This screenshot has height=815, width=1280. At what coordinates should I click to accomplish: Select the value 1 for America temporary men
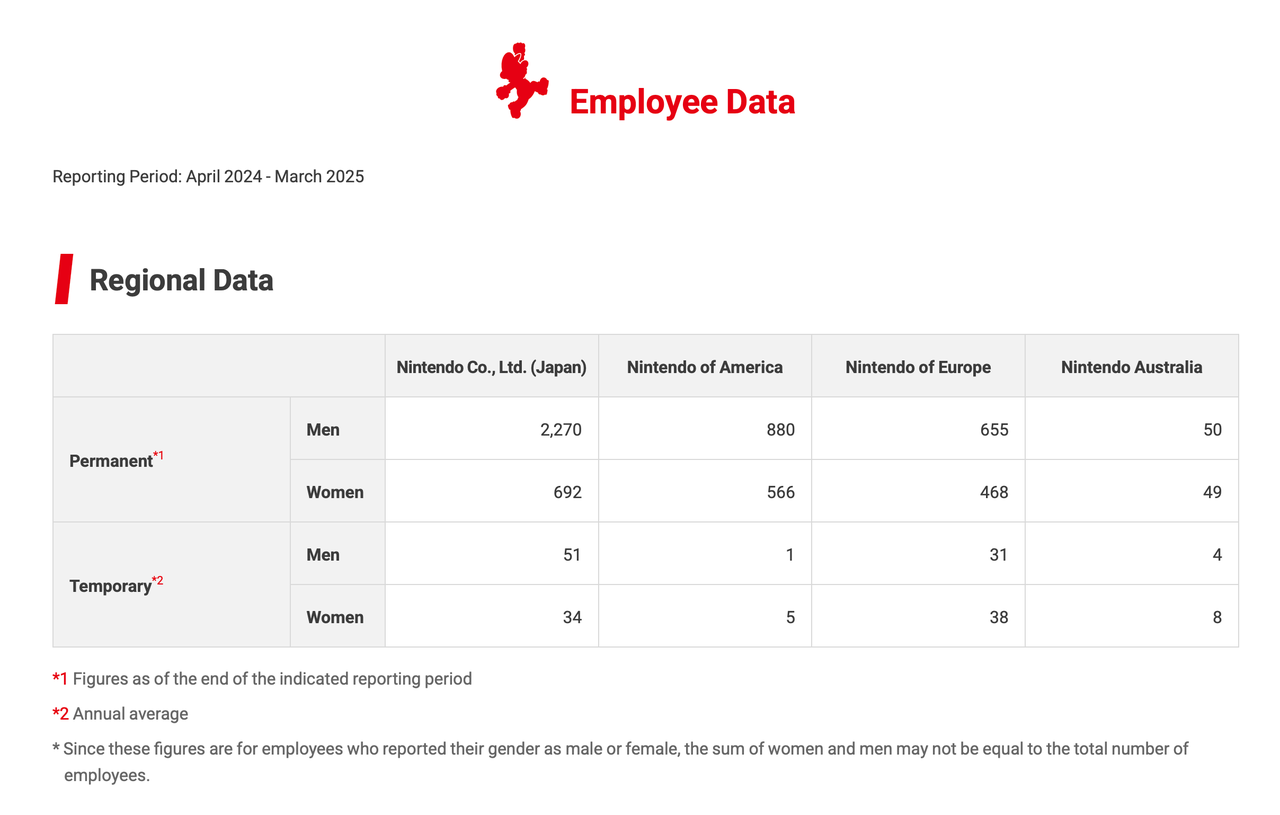pos(790,555)
